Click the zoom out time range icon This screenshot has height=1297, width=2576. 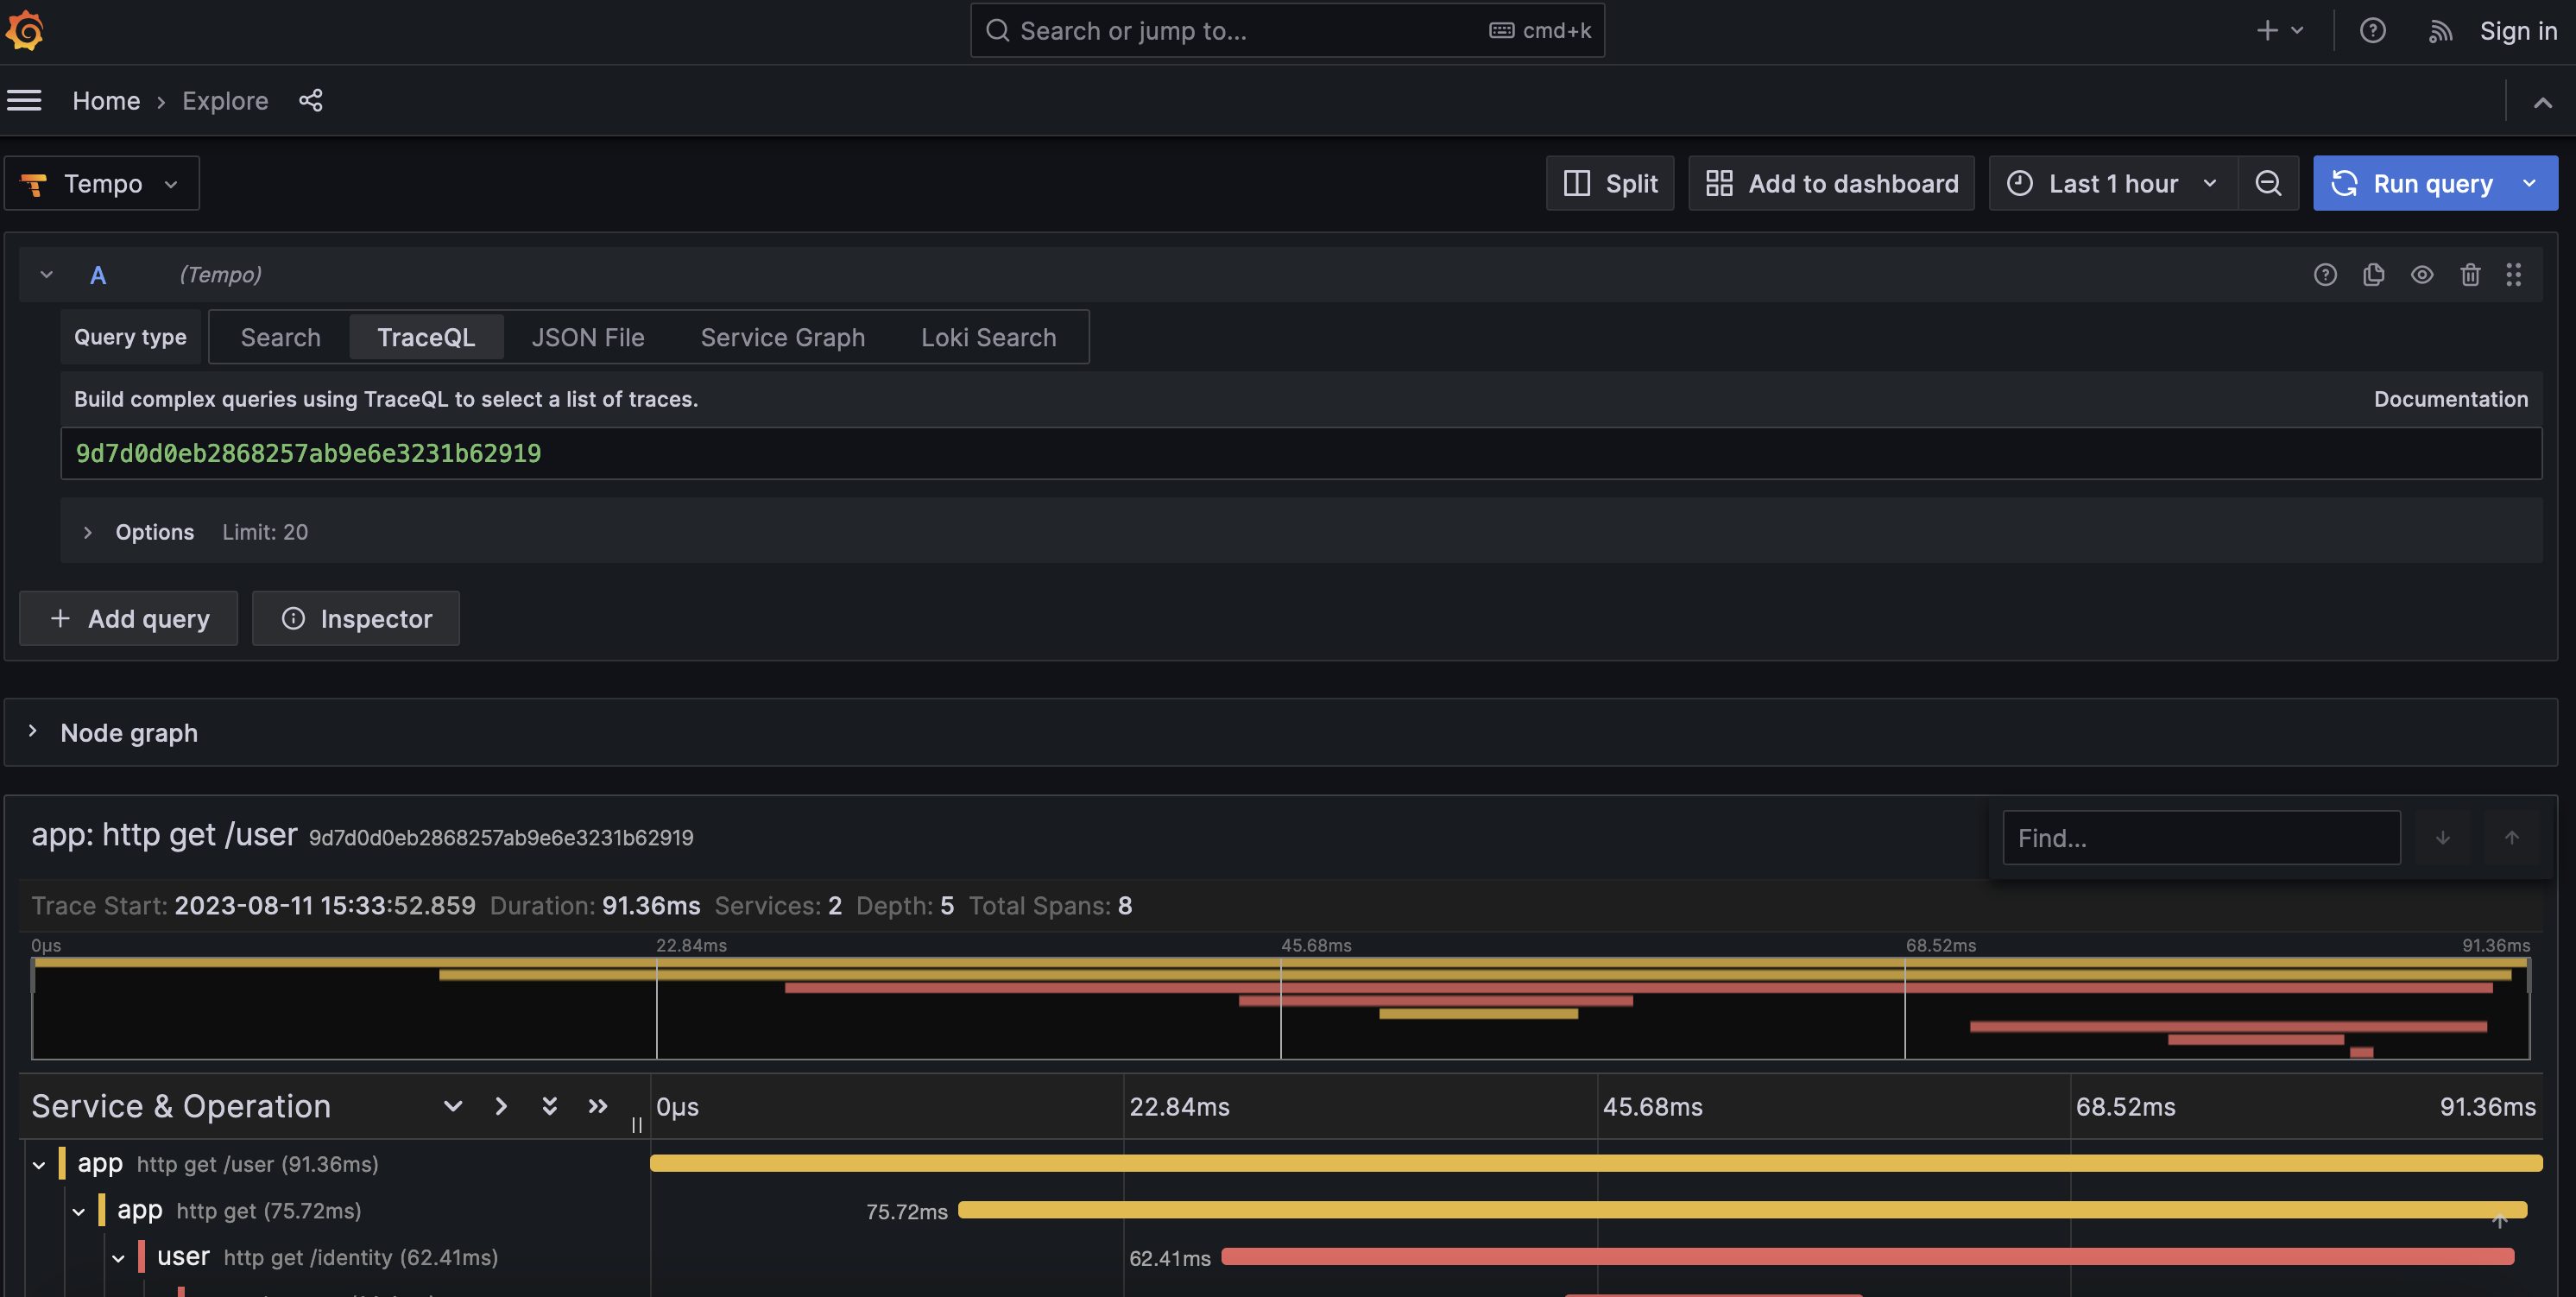coord(2268,183)
